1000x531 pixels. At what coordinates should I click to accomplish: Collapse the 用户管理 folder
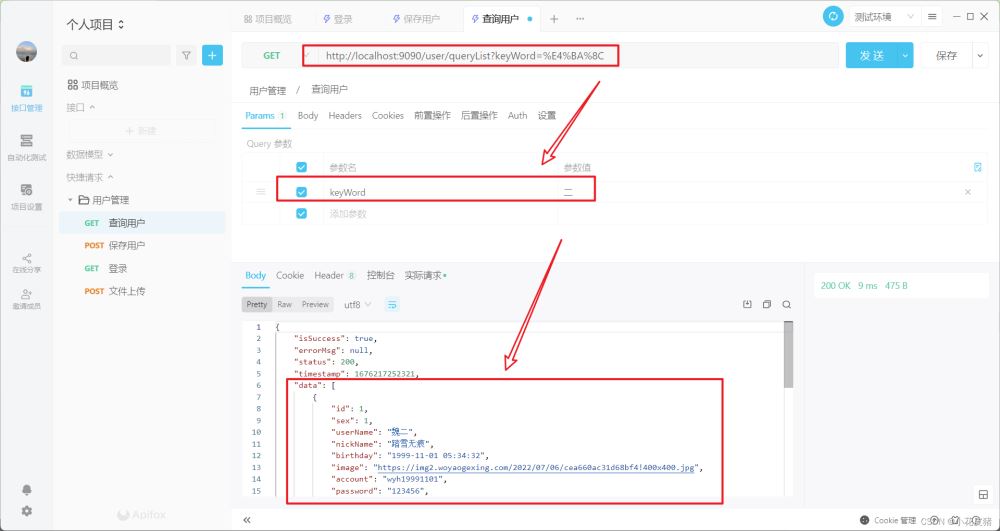coord(70,200)
